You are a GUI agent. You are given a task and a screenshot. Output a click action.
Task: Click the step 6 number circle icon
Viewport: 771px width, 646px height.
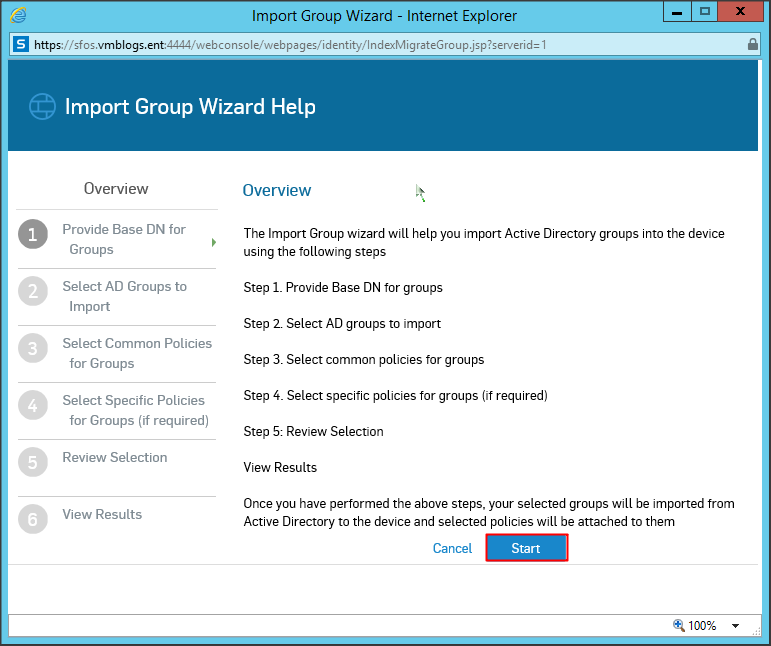click(x=33, y=520)
